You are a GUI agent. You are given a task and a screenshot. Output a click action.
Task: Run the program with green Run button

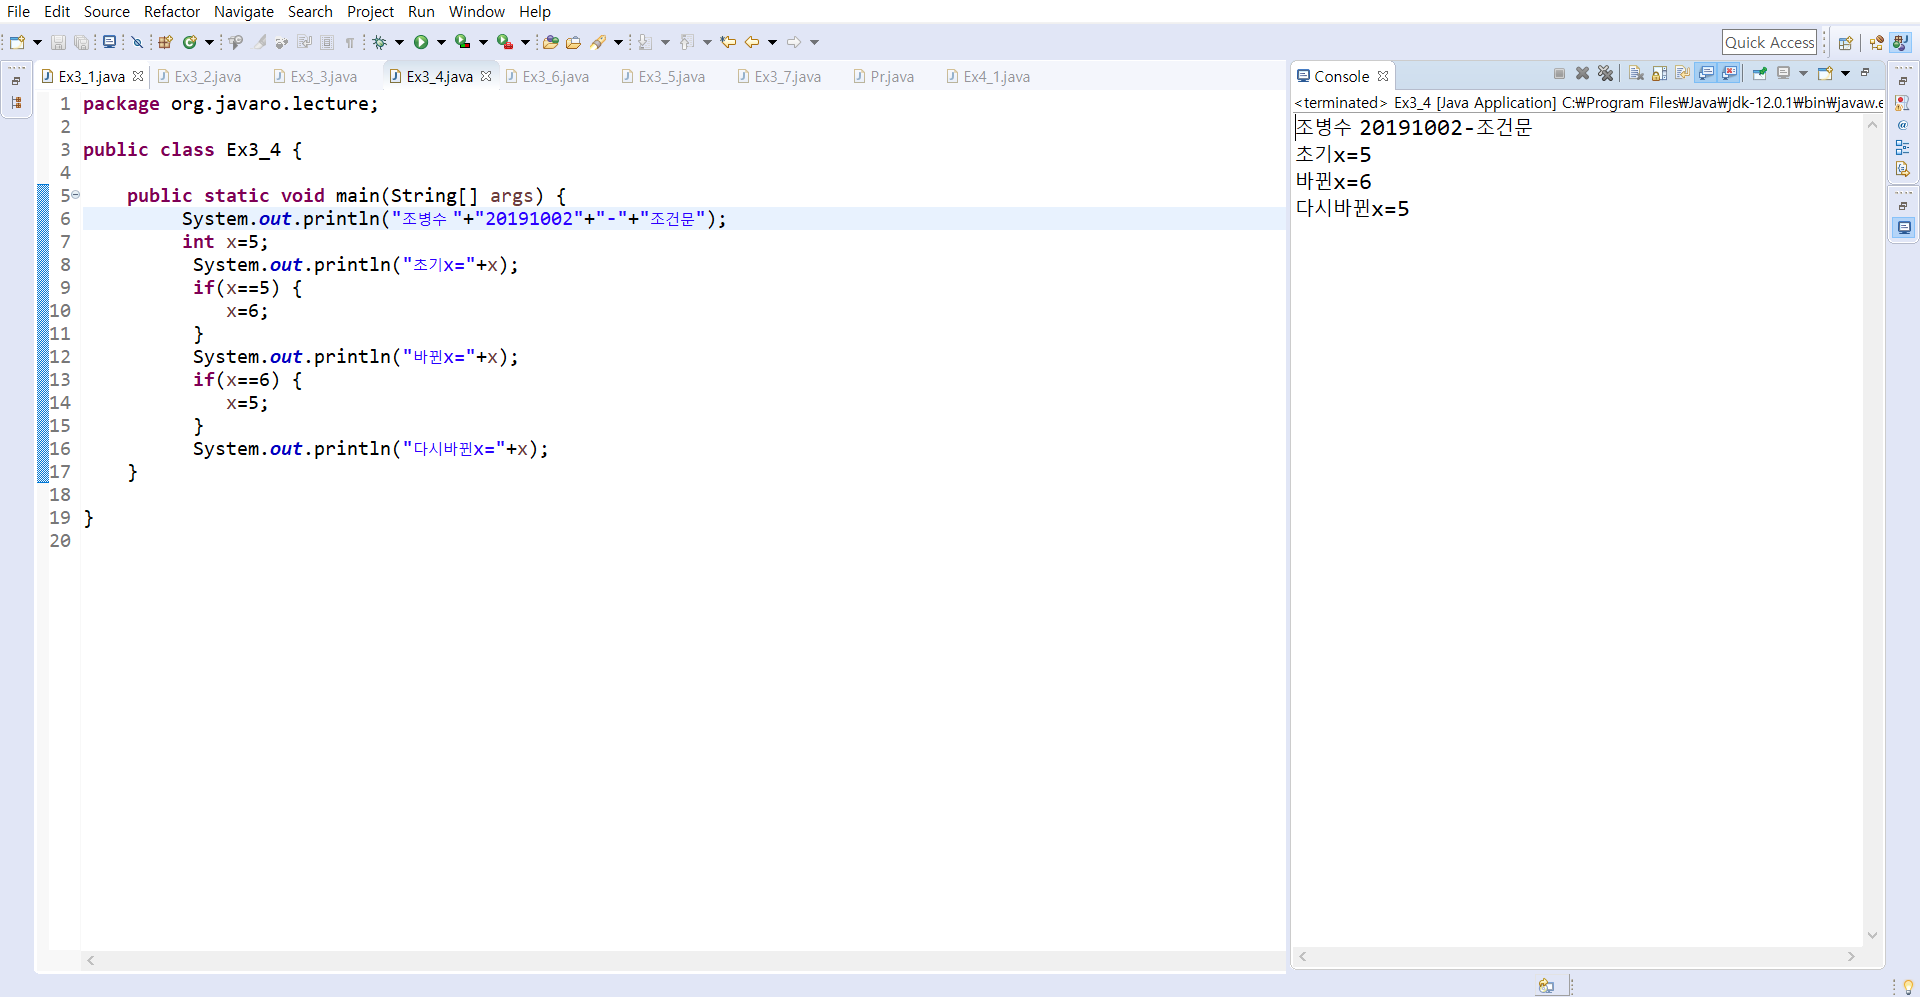(x=421, y=42)
